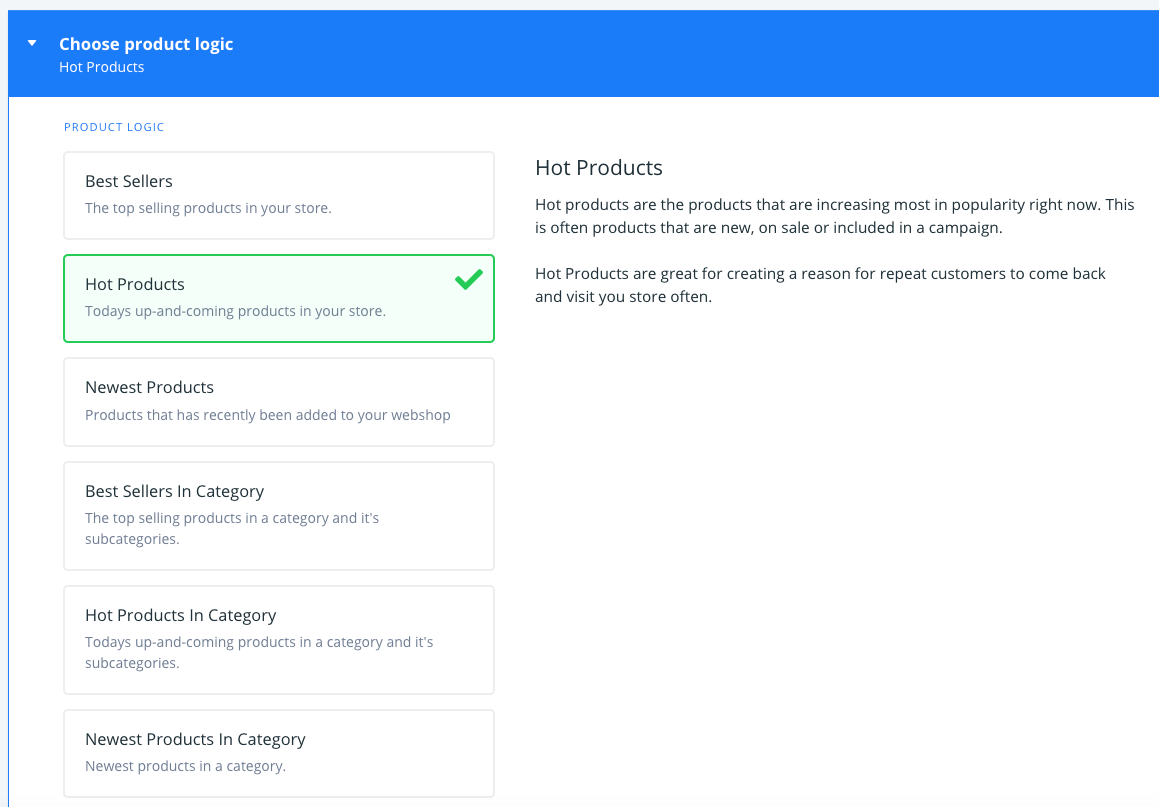Select Newest Products In Category card
The height and width of the screenshot is (807, 1159).
coord(278,752)
